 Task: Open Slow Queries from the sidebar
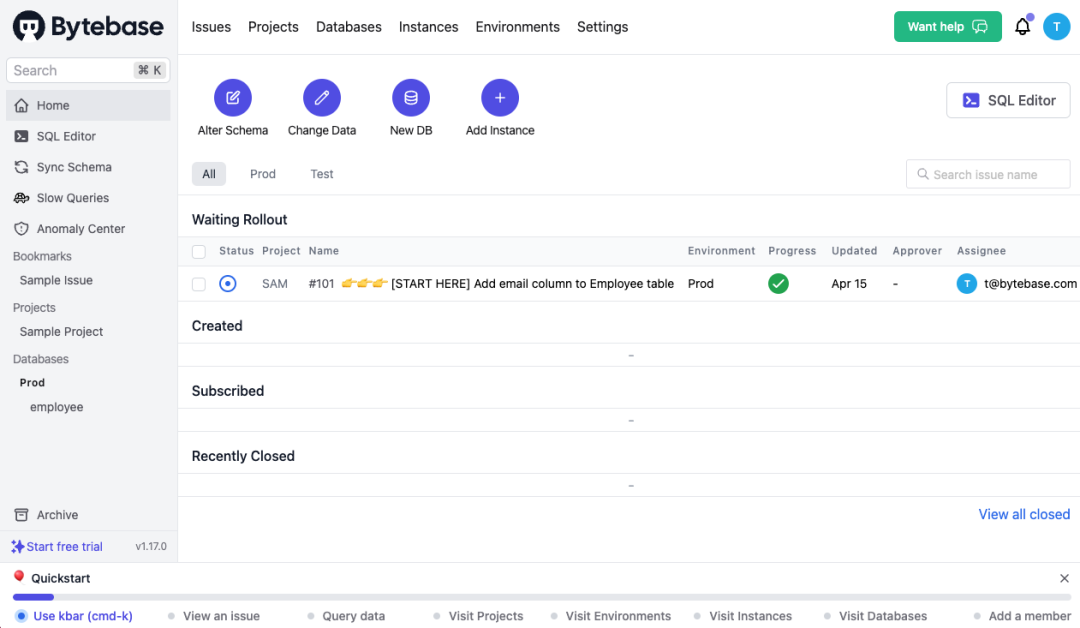[x=69, y=197]
